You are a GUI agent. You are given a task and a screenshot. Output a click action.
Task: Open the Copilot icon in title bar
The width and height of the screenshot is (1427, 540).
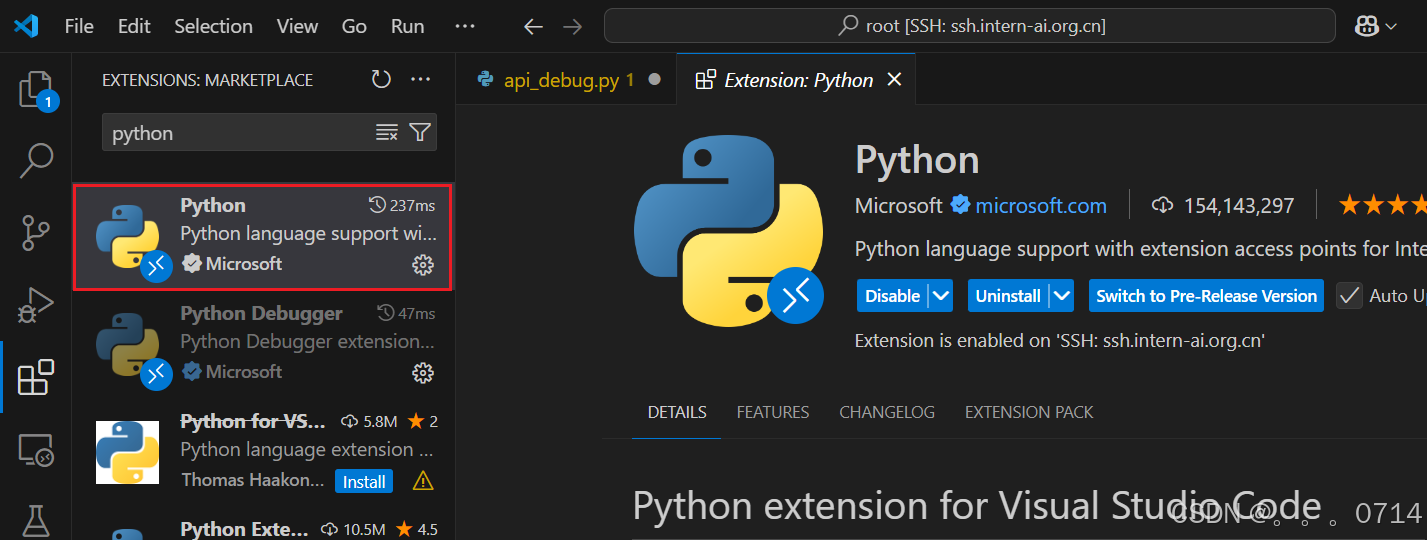click(1366, 27)
